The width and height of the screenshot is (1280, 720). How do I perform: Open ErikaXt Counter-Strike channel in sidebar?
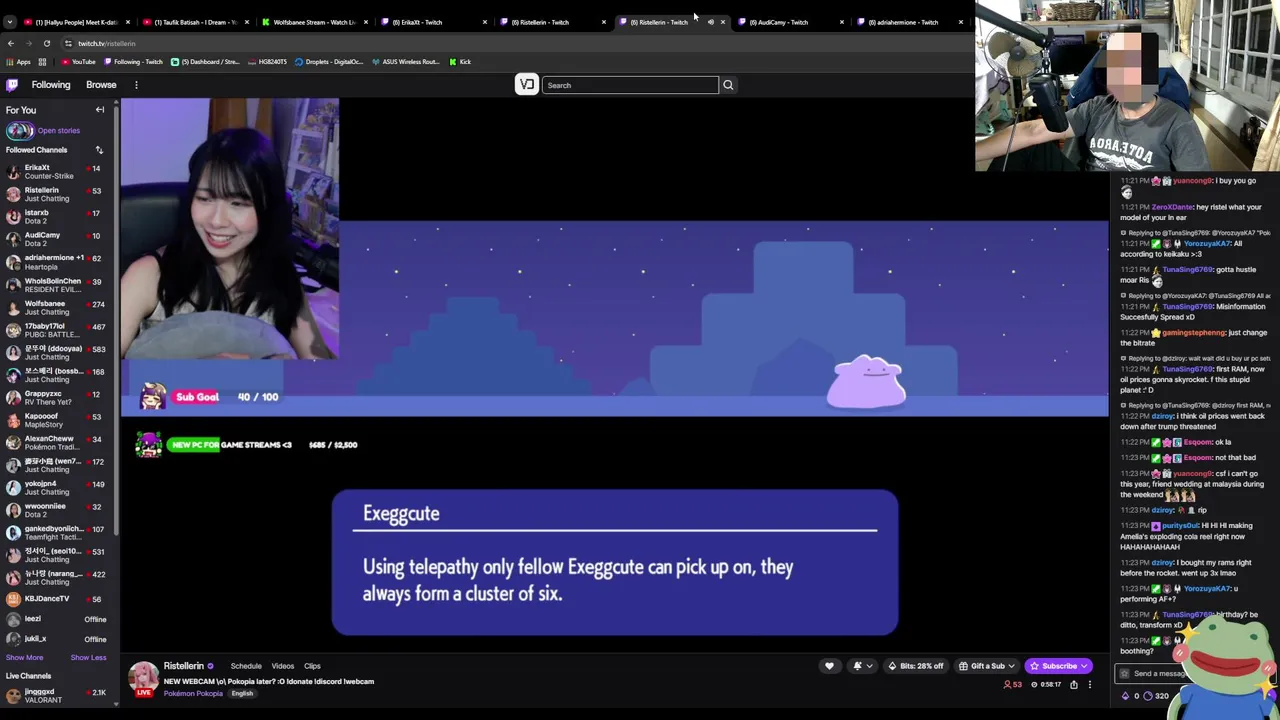tap(59, 172)
